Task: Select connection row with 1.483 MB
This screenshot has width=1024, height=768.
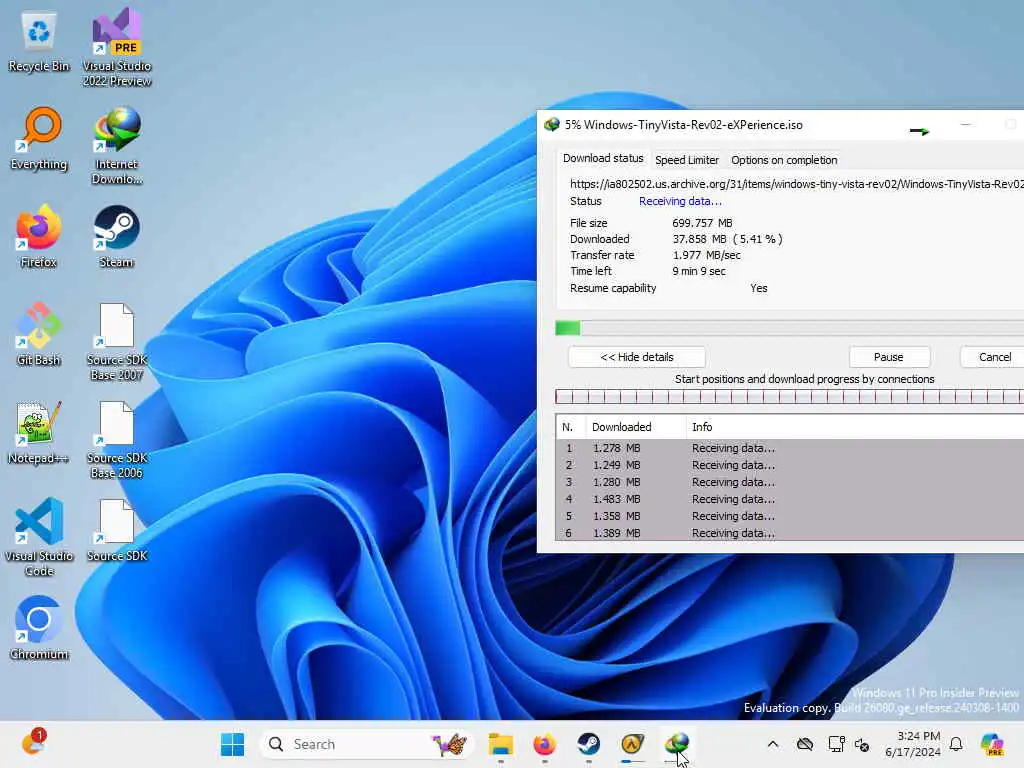Action: click(790, 499)
